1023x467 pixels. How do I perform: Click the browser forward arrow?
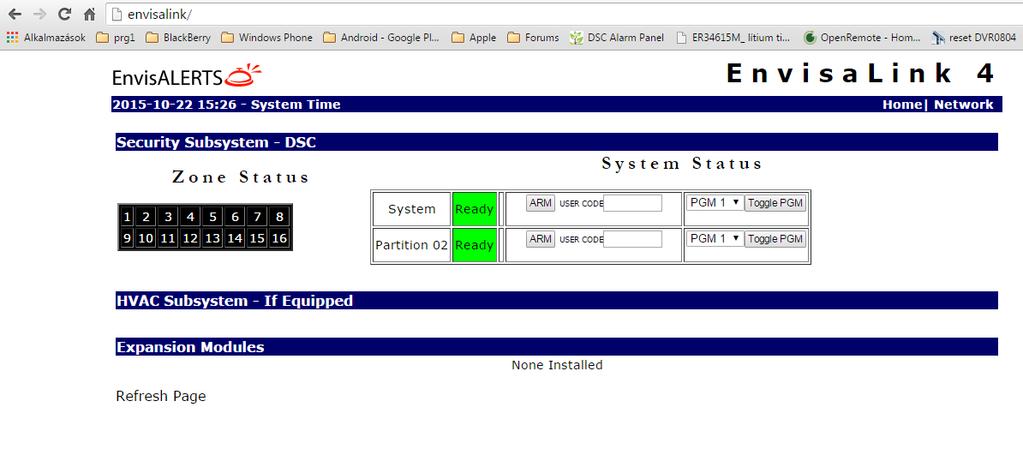pyautogui.click(x=40, y=14)
